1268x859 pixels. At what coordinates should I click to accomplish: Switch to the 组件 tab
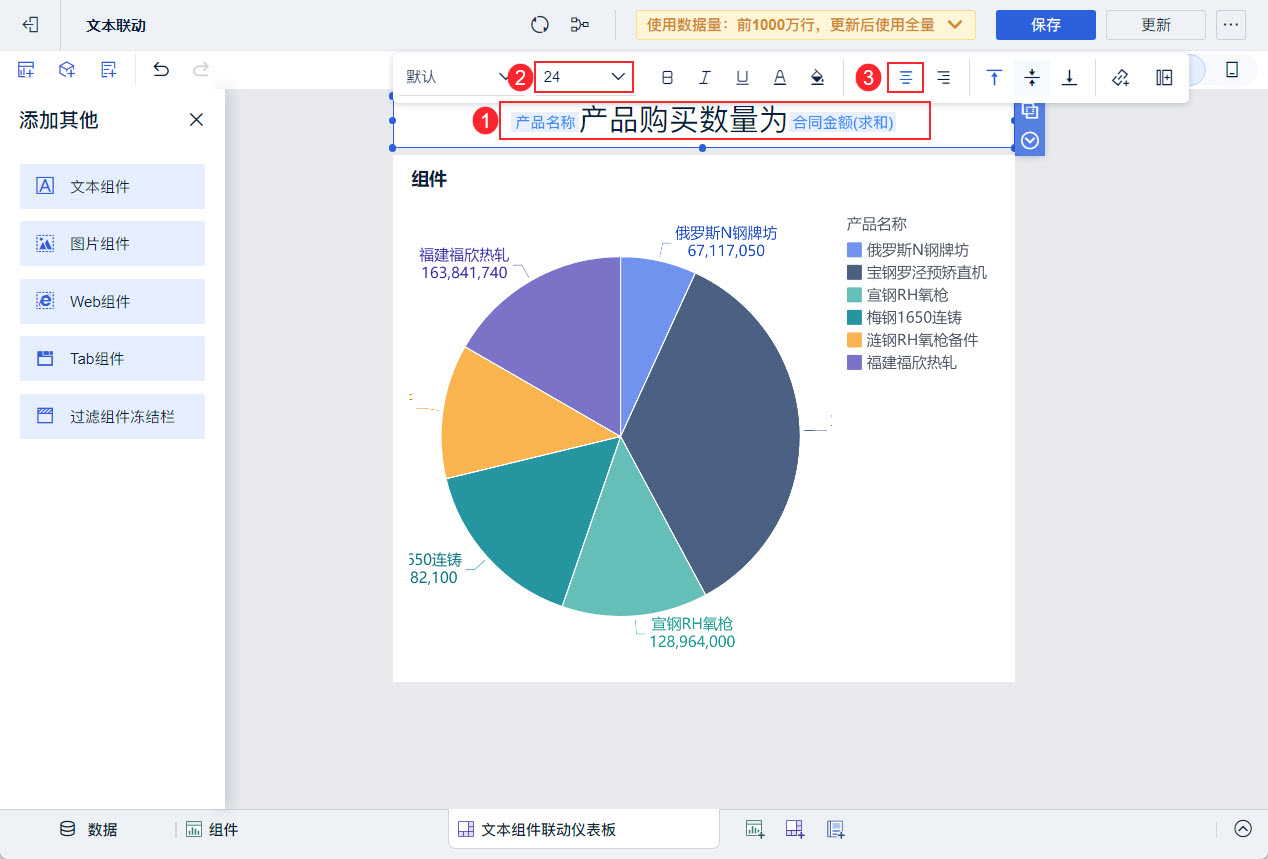(x=212, y=829)
